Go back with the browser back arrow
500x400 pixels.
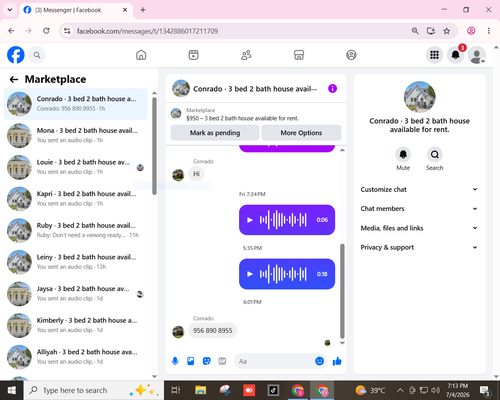11,31
